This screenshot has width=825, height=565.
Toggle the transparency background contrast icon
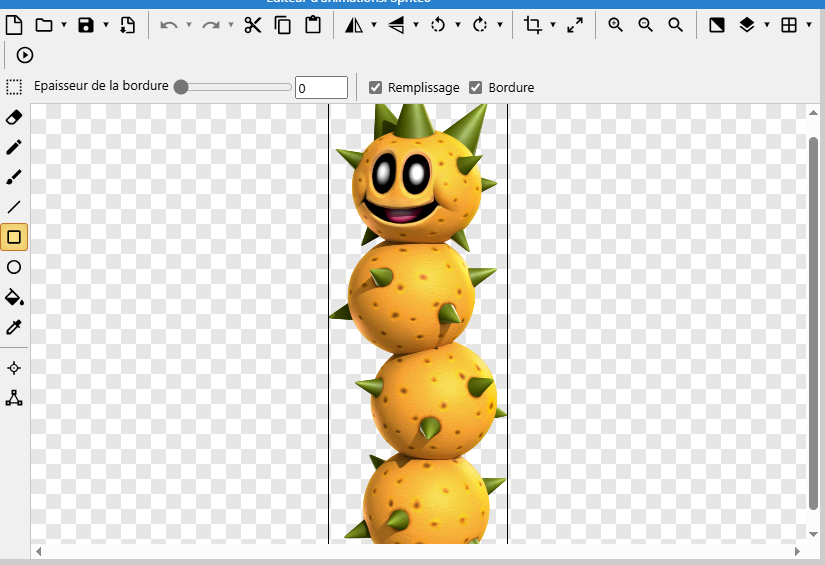[x=717, y=25]
